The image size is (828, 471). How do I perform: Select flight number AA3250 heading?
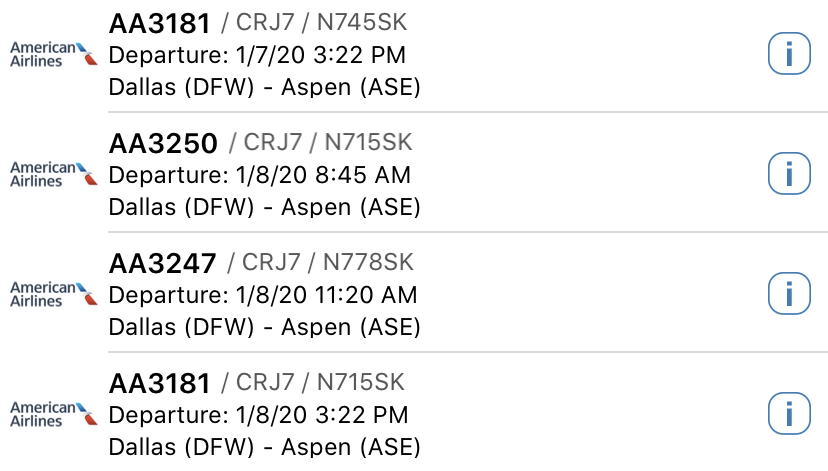coord(162,144)
